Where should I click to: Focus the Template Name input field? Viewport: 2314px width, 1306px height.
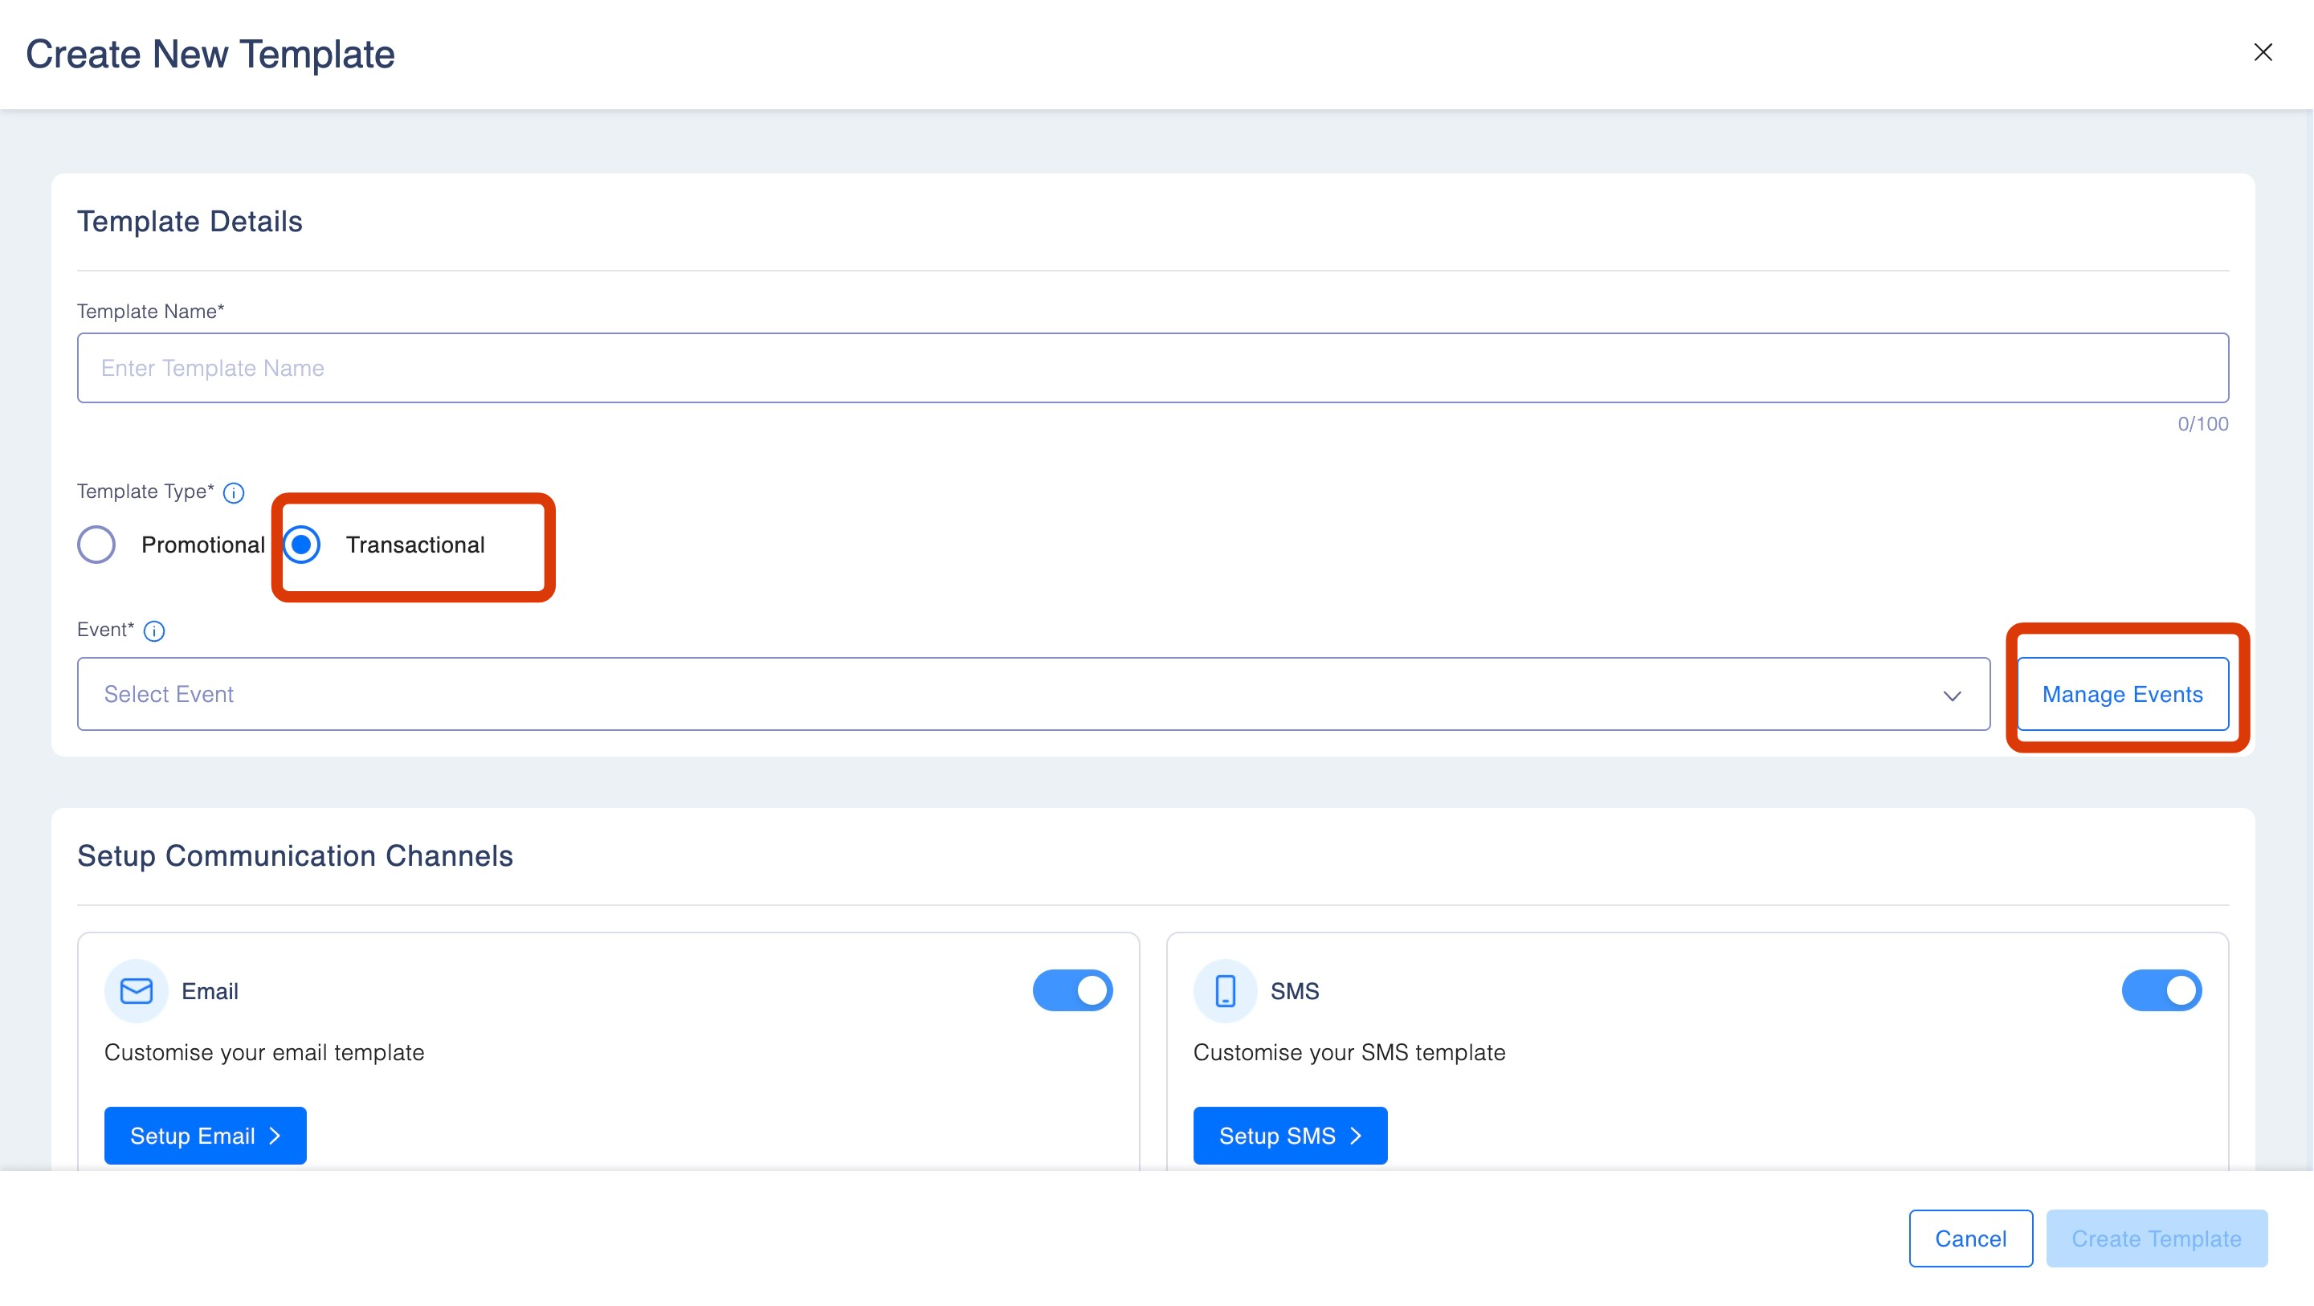1152,368
